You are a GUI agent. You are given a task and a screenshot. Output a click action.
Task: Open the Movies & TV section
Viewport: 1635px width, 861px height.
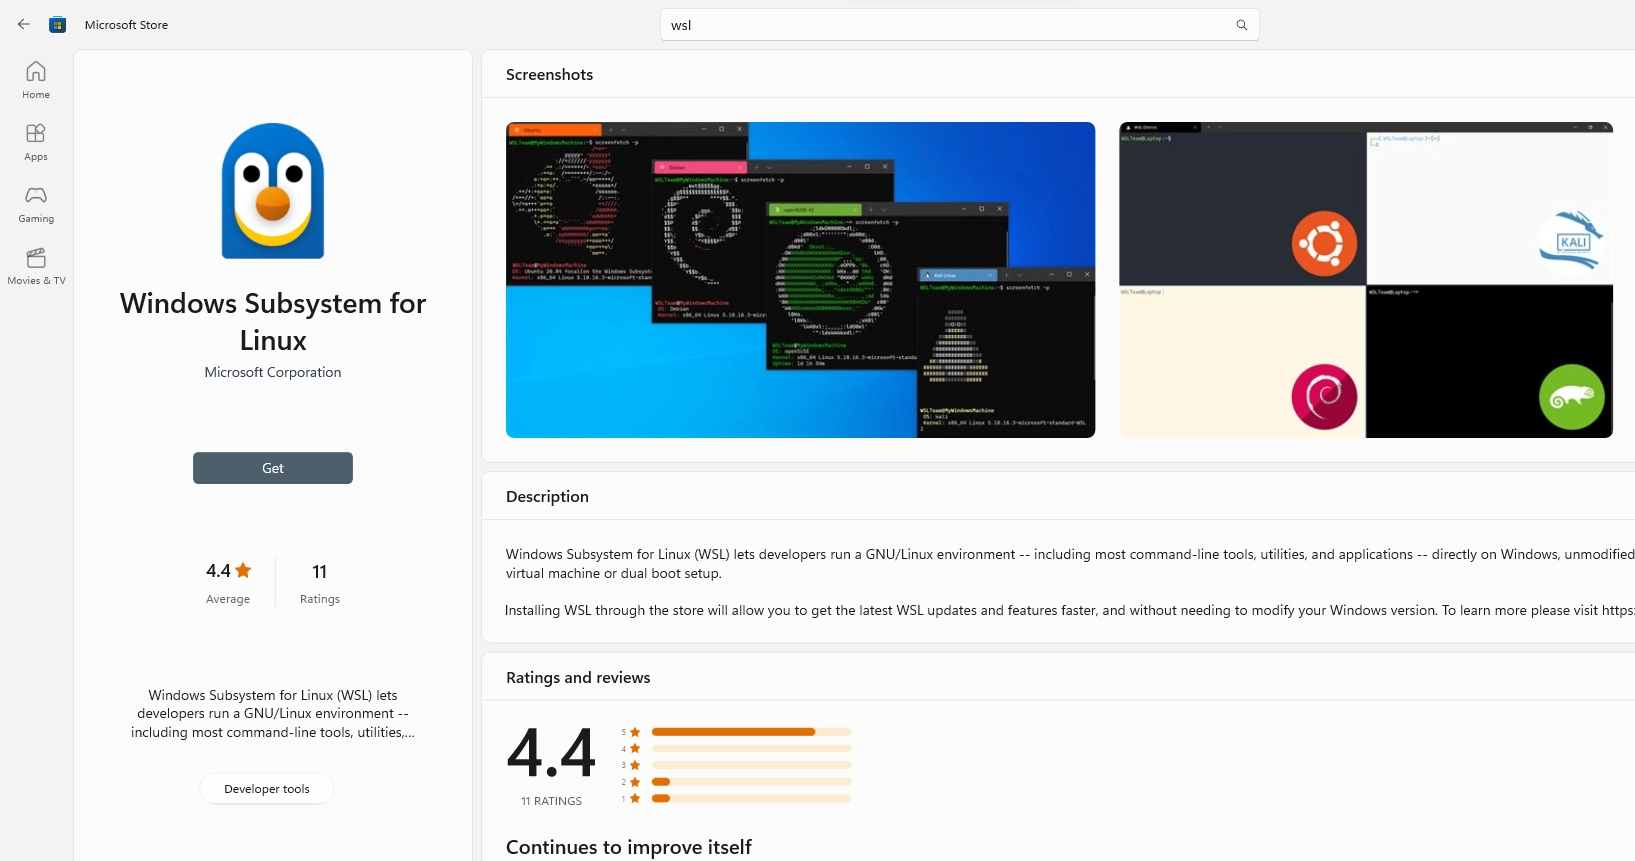tap(36, 266)
